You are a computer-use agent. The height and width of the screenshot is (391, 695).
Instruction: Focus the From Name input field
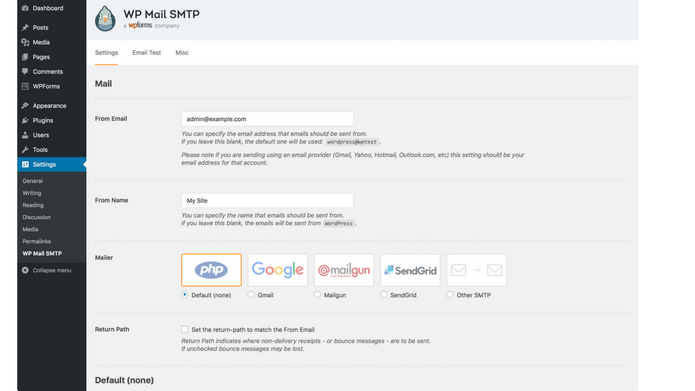point(267,200)
